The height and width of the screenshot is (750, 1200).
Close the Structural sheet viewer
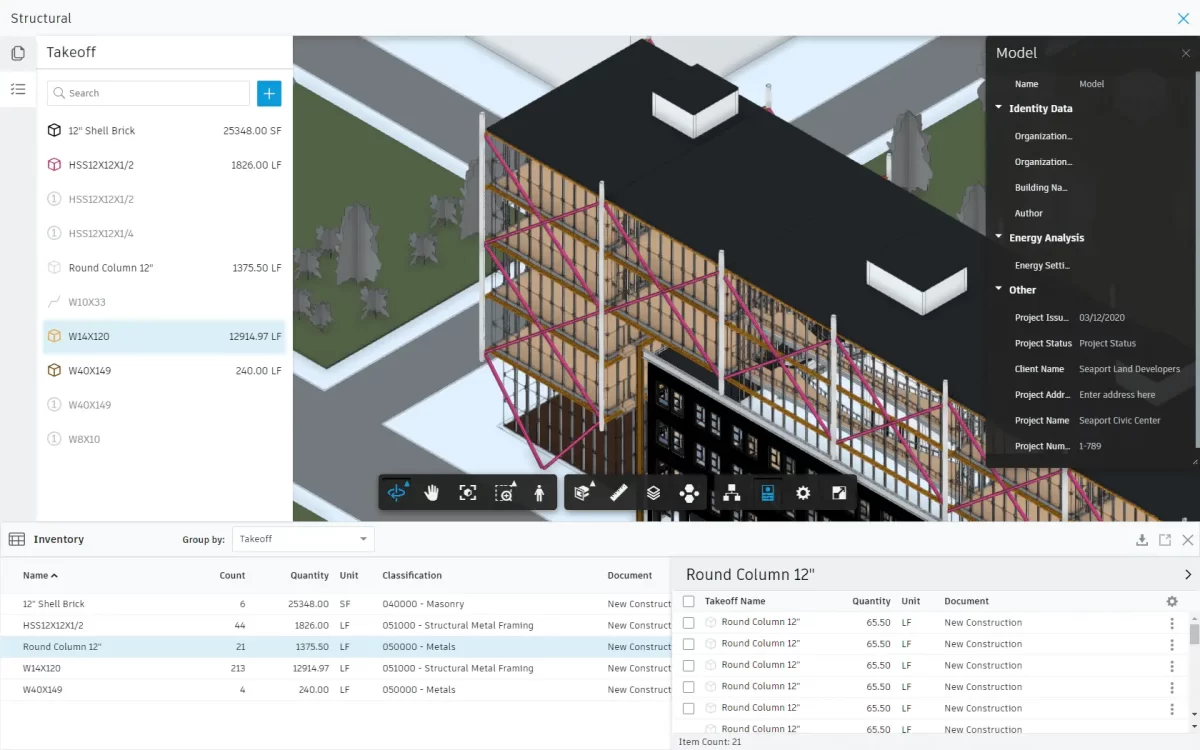[1183, 18]
